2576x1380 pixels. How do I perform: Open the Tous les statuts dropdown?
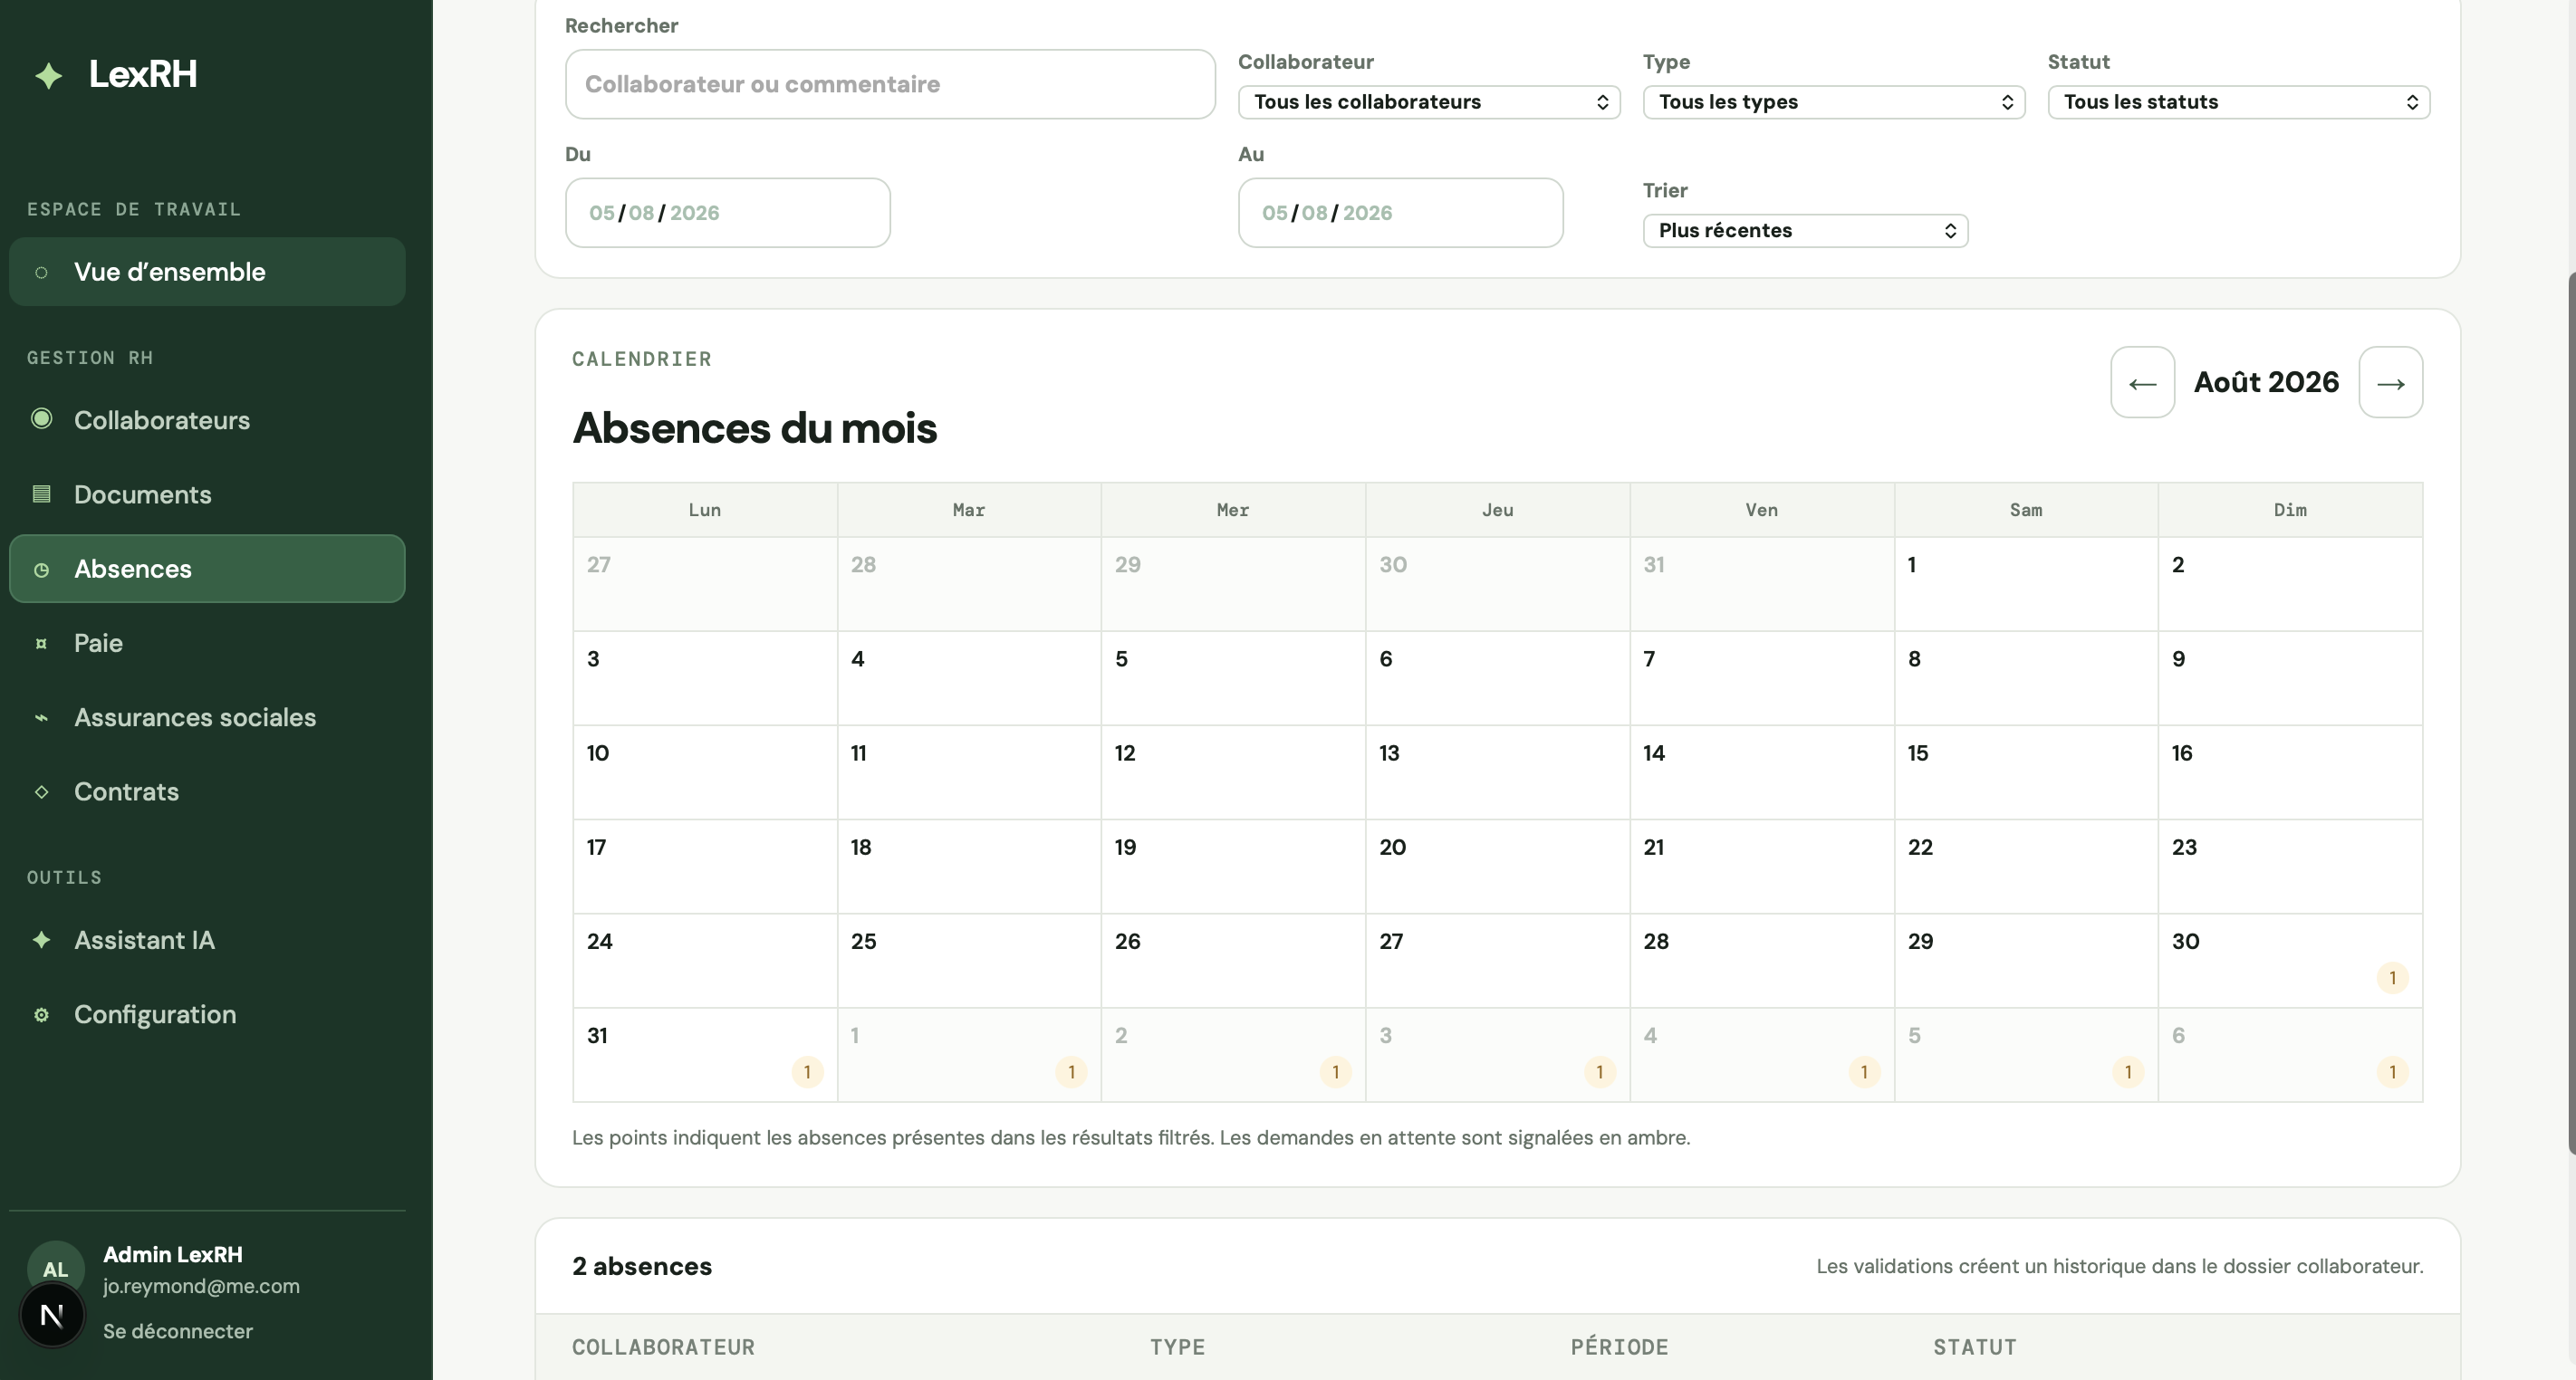[2239, 102]
